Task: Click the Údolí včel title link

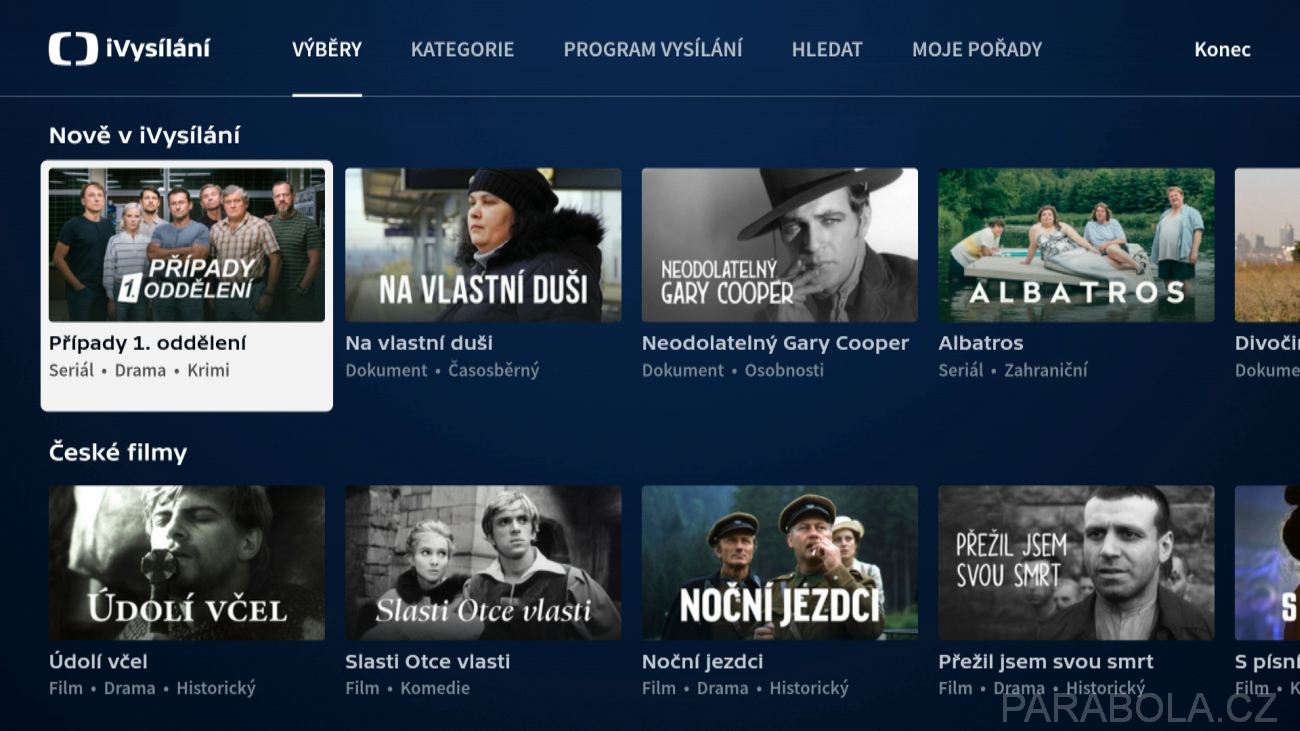Action: click(98, 661)
